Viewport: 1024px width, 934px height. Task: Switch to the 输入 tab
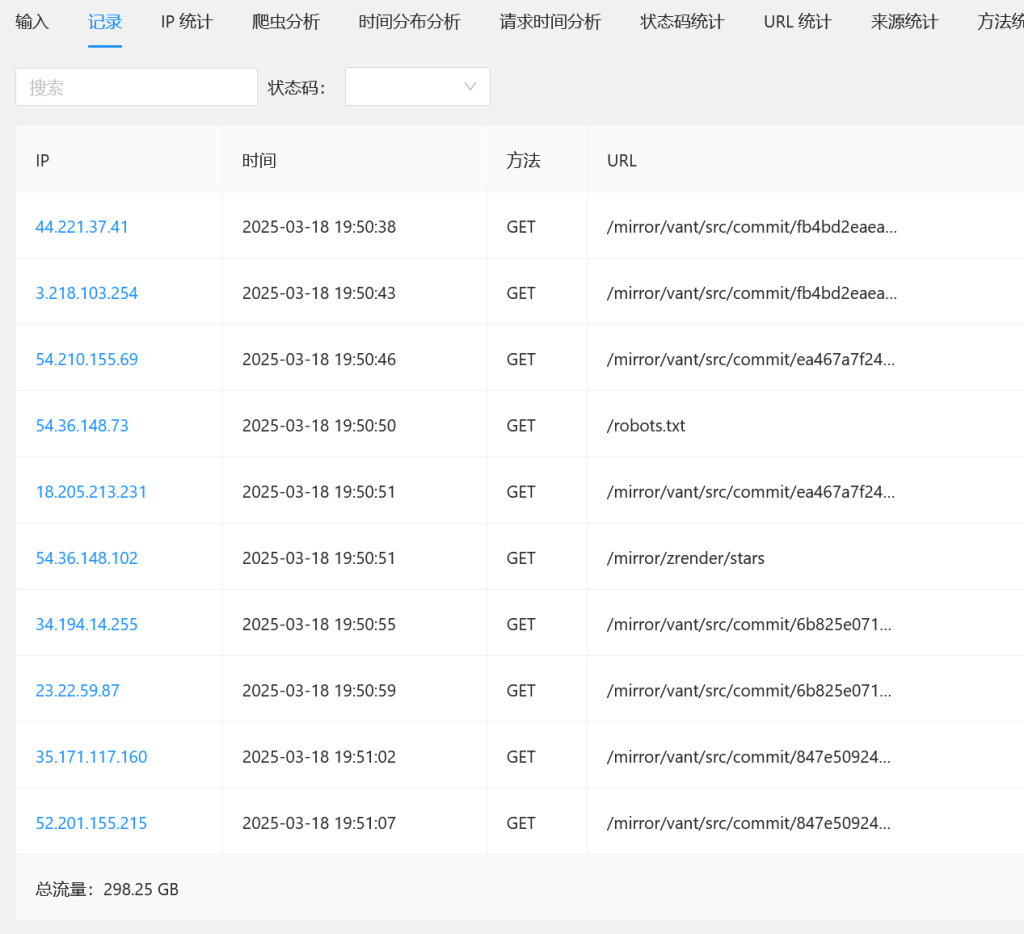32,21
